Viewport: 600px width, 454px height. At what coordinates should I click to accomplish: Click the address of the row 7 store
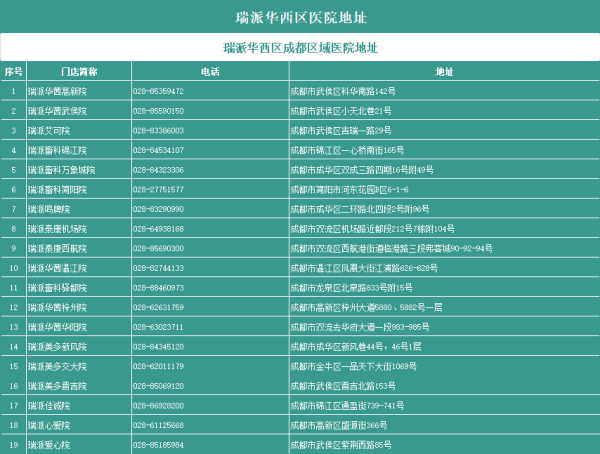pyautogui.click(x=360, y=209)
